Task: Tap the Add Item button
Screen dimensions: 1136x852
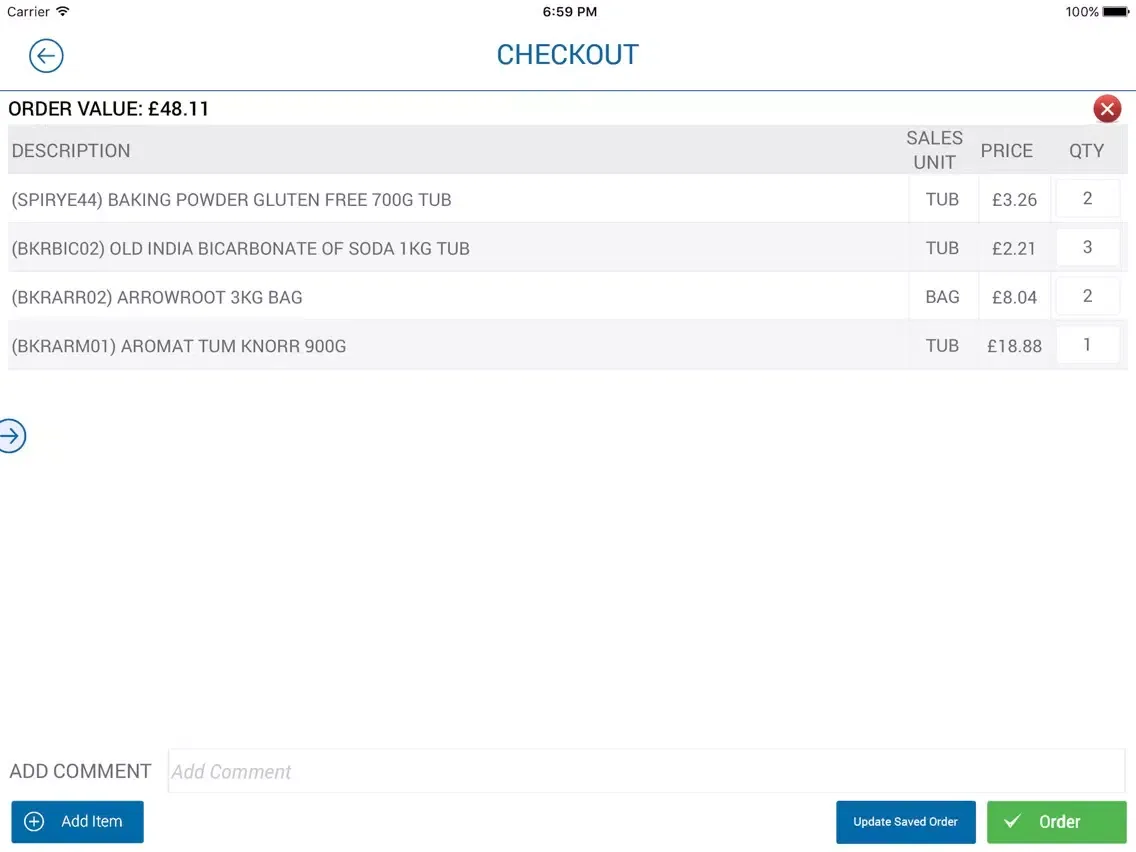Action: pos(78,822)
